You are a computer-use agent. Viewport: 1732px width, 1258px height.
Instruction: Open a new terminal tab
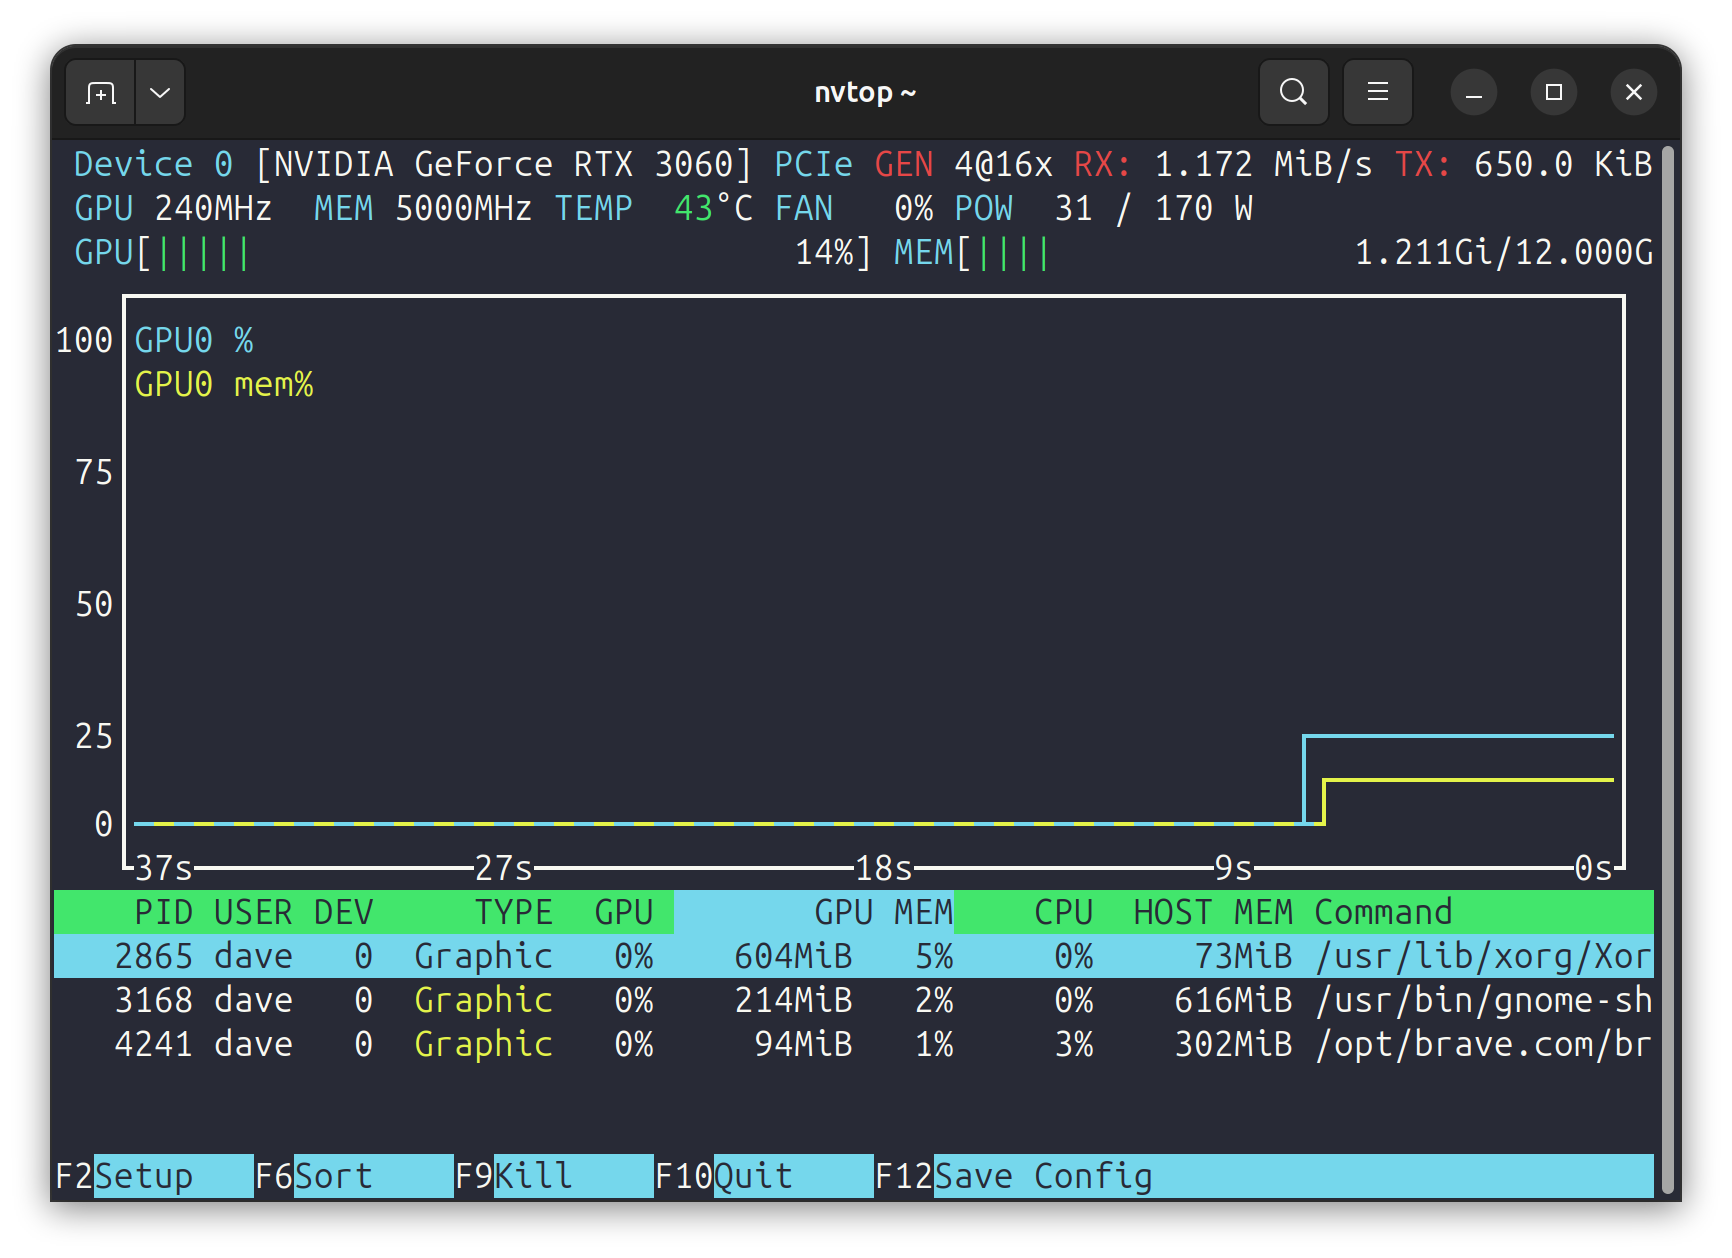(x=101, y=93)
